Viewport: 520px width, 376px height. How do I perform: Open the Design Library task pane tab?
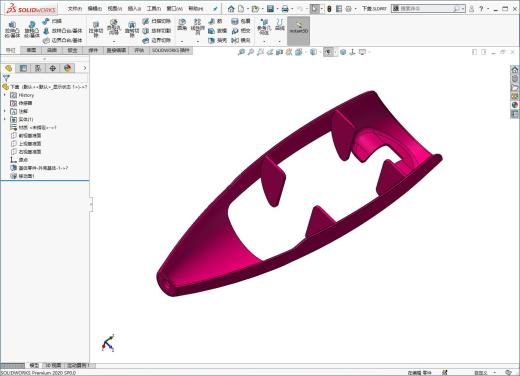point(515,79)
